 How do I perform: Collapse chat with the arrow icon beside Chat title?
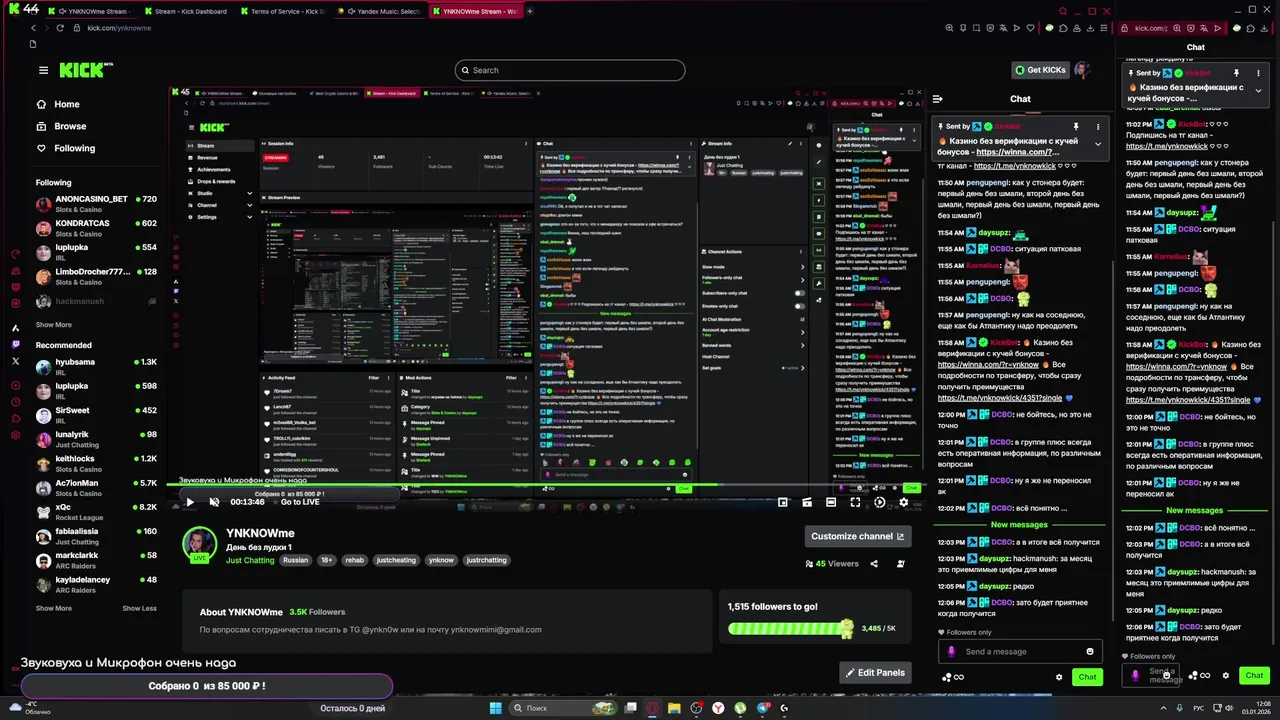[937, 99]
